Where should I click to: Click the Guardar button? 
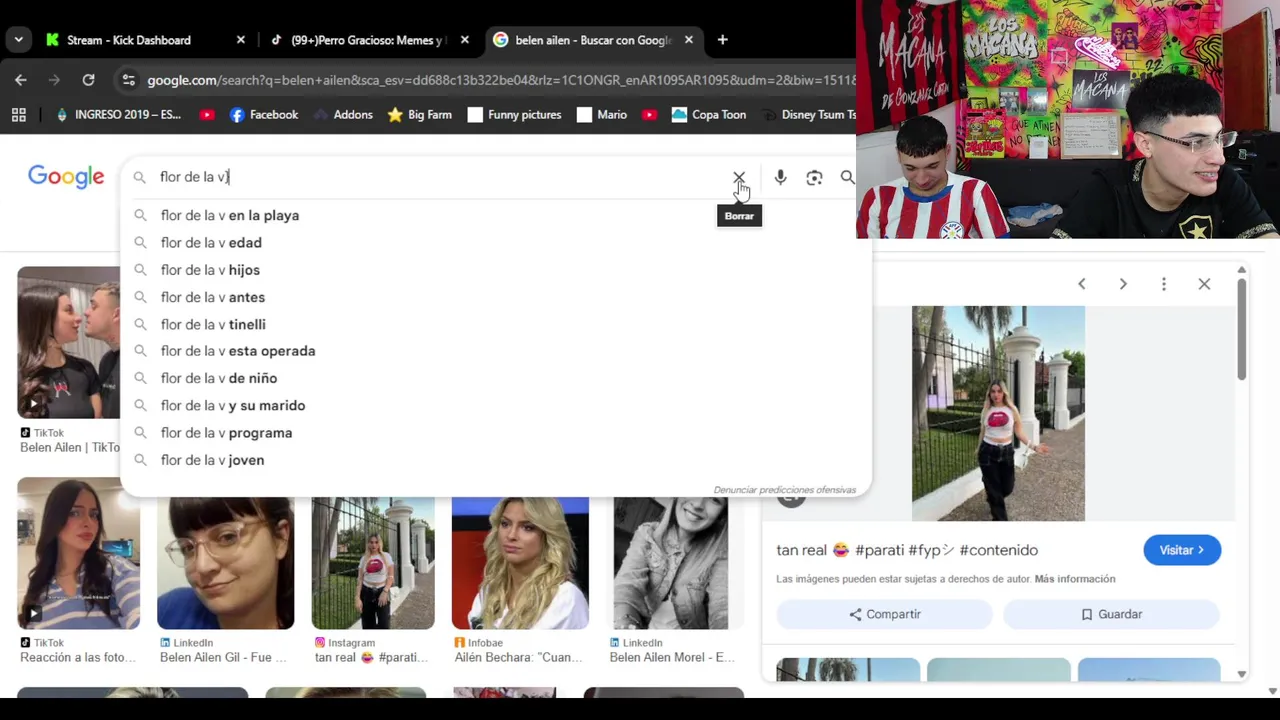[x=1111, y=614]
